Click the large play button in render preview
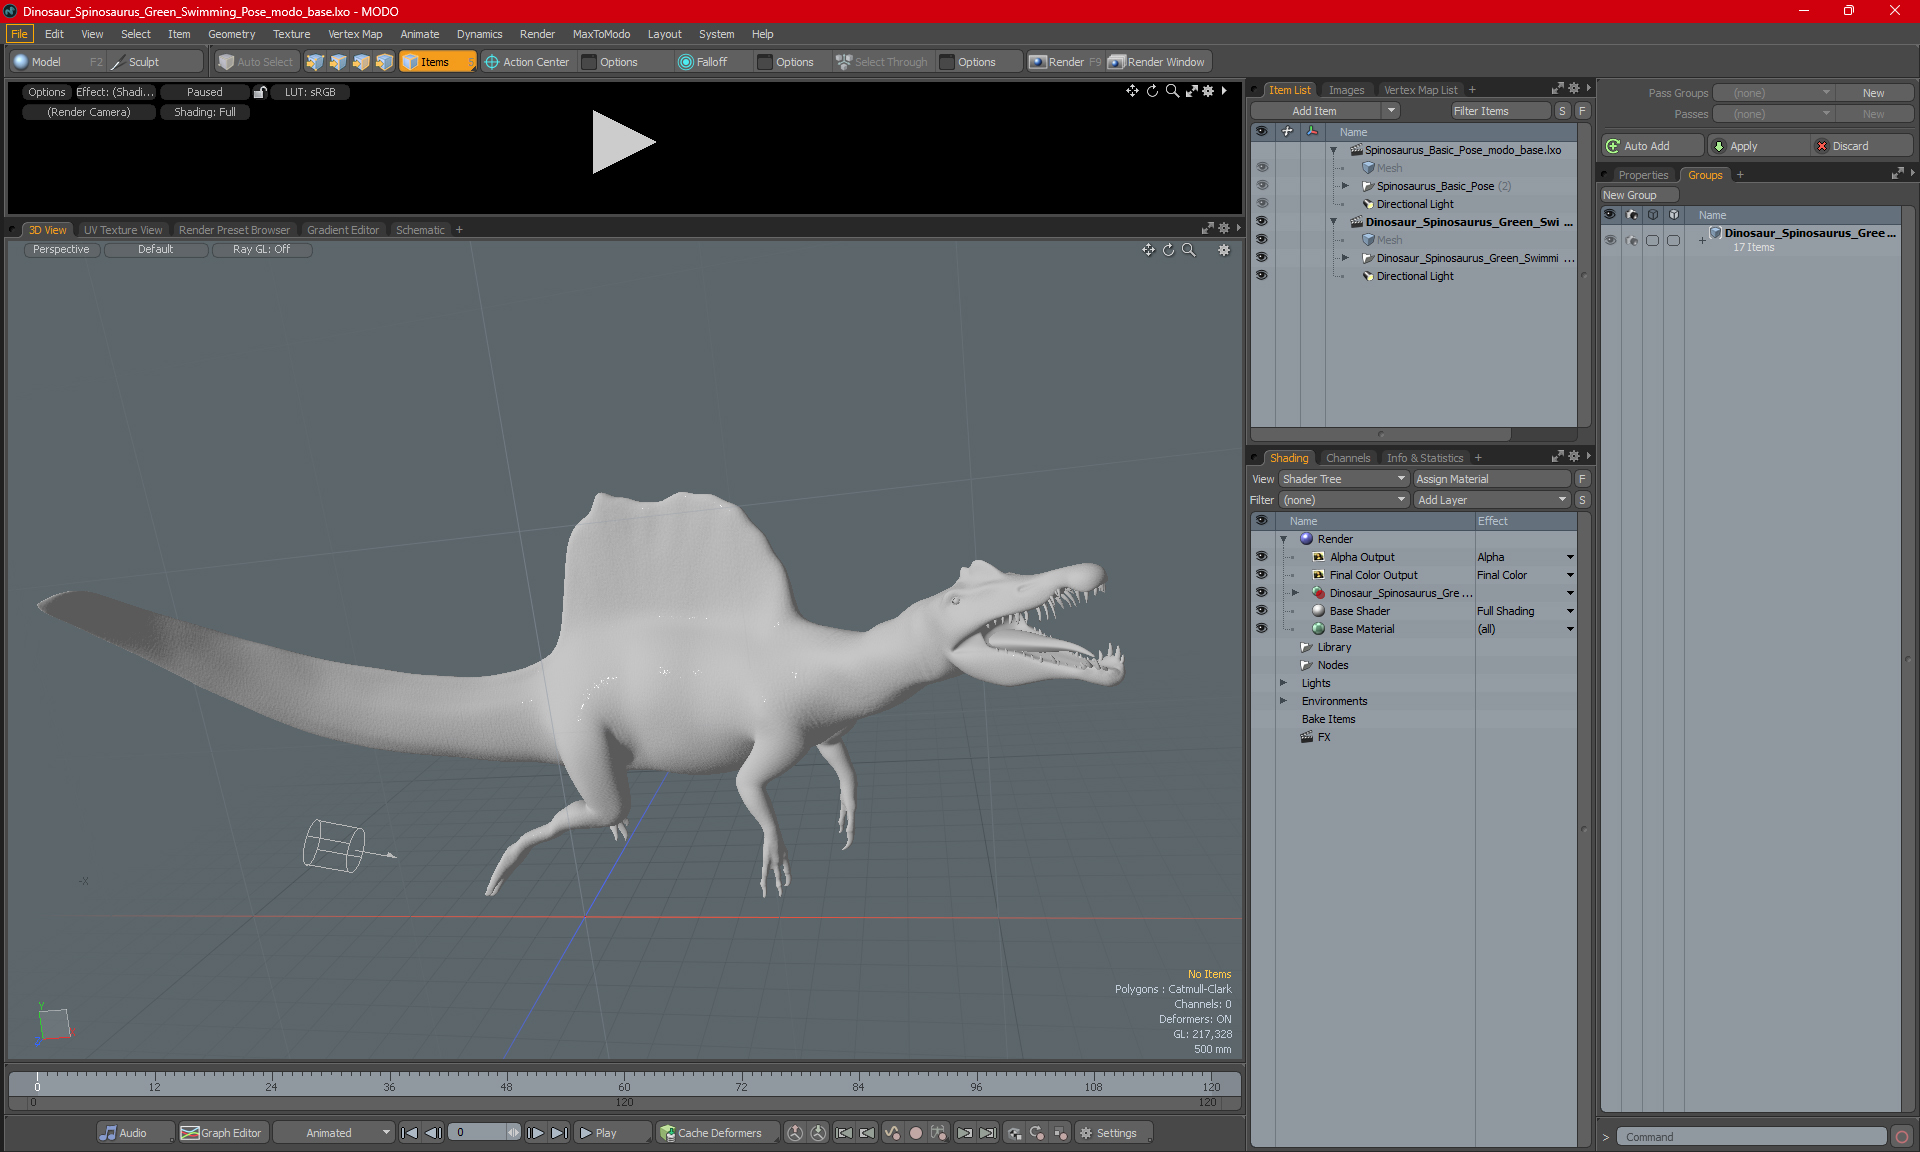The height and width of the screenshot is (1152, 1920). click(623, 142)
